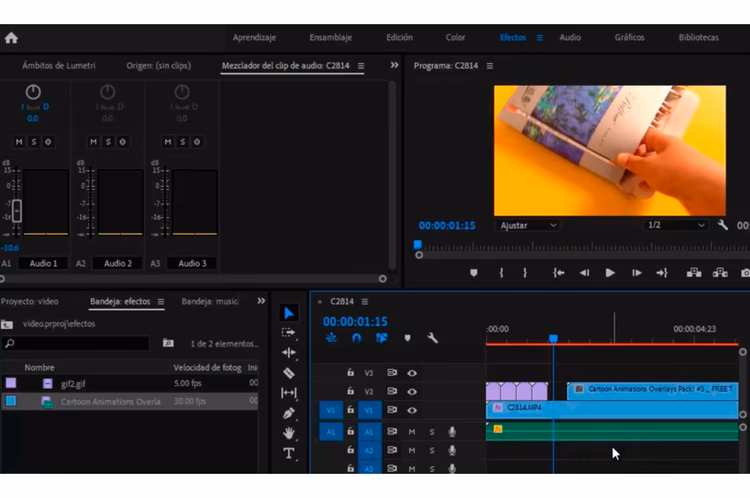The height and width of the screenshot is (498, 750).
Task: Open program monitor wrench settings
Action: 723,225
